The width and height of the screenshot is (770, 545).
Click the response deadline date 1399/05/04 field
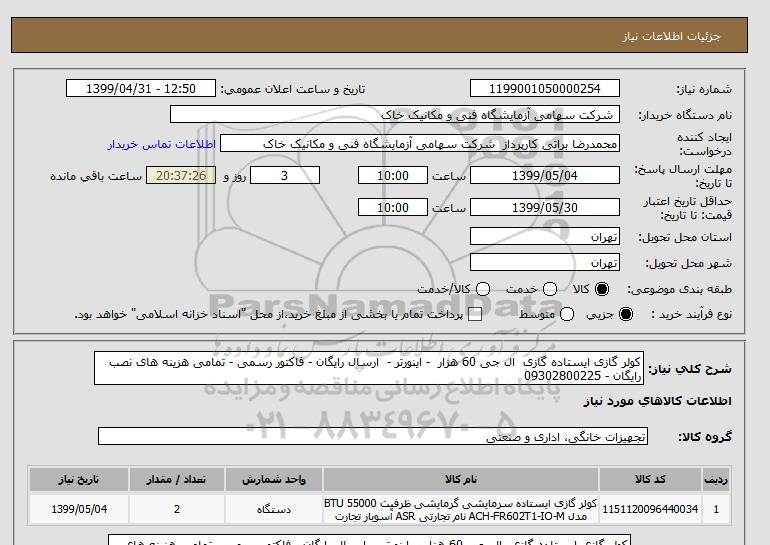545,175
